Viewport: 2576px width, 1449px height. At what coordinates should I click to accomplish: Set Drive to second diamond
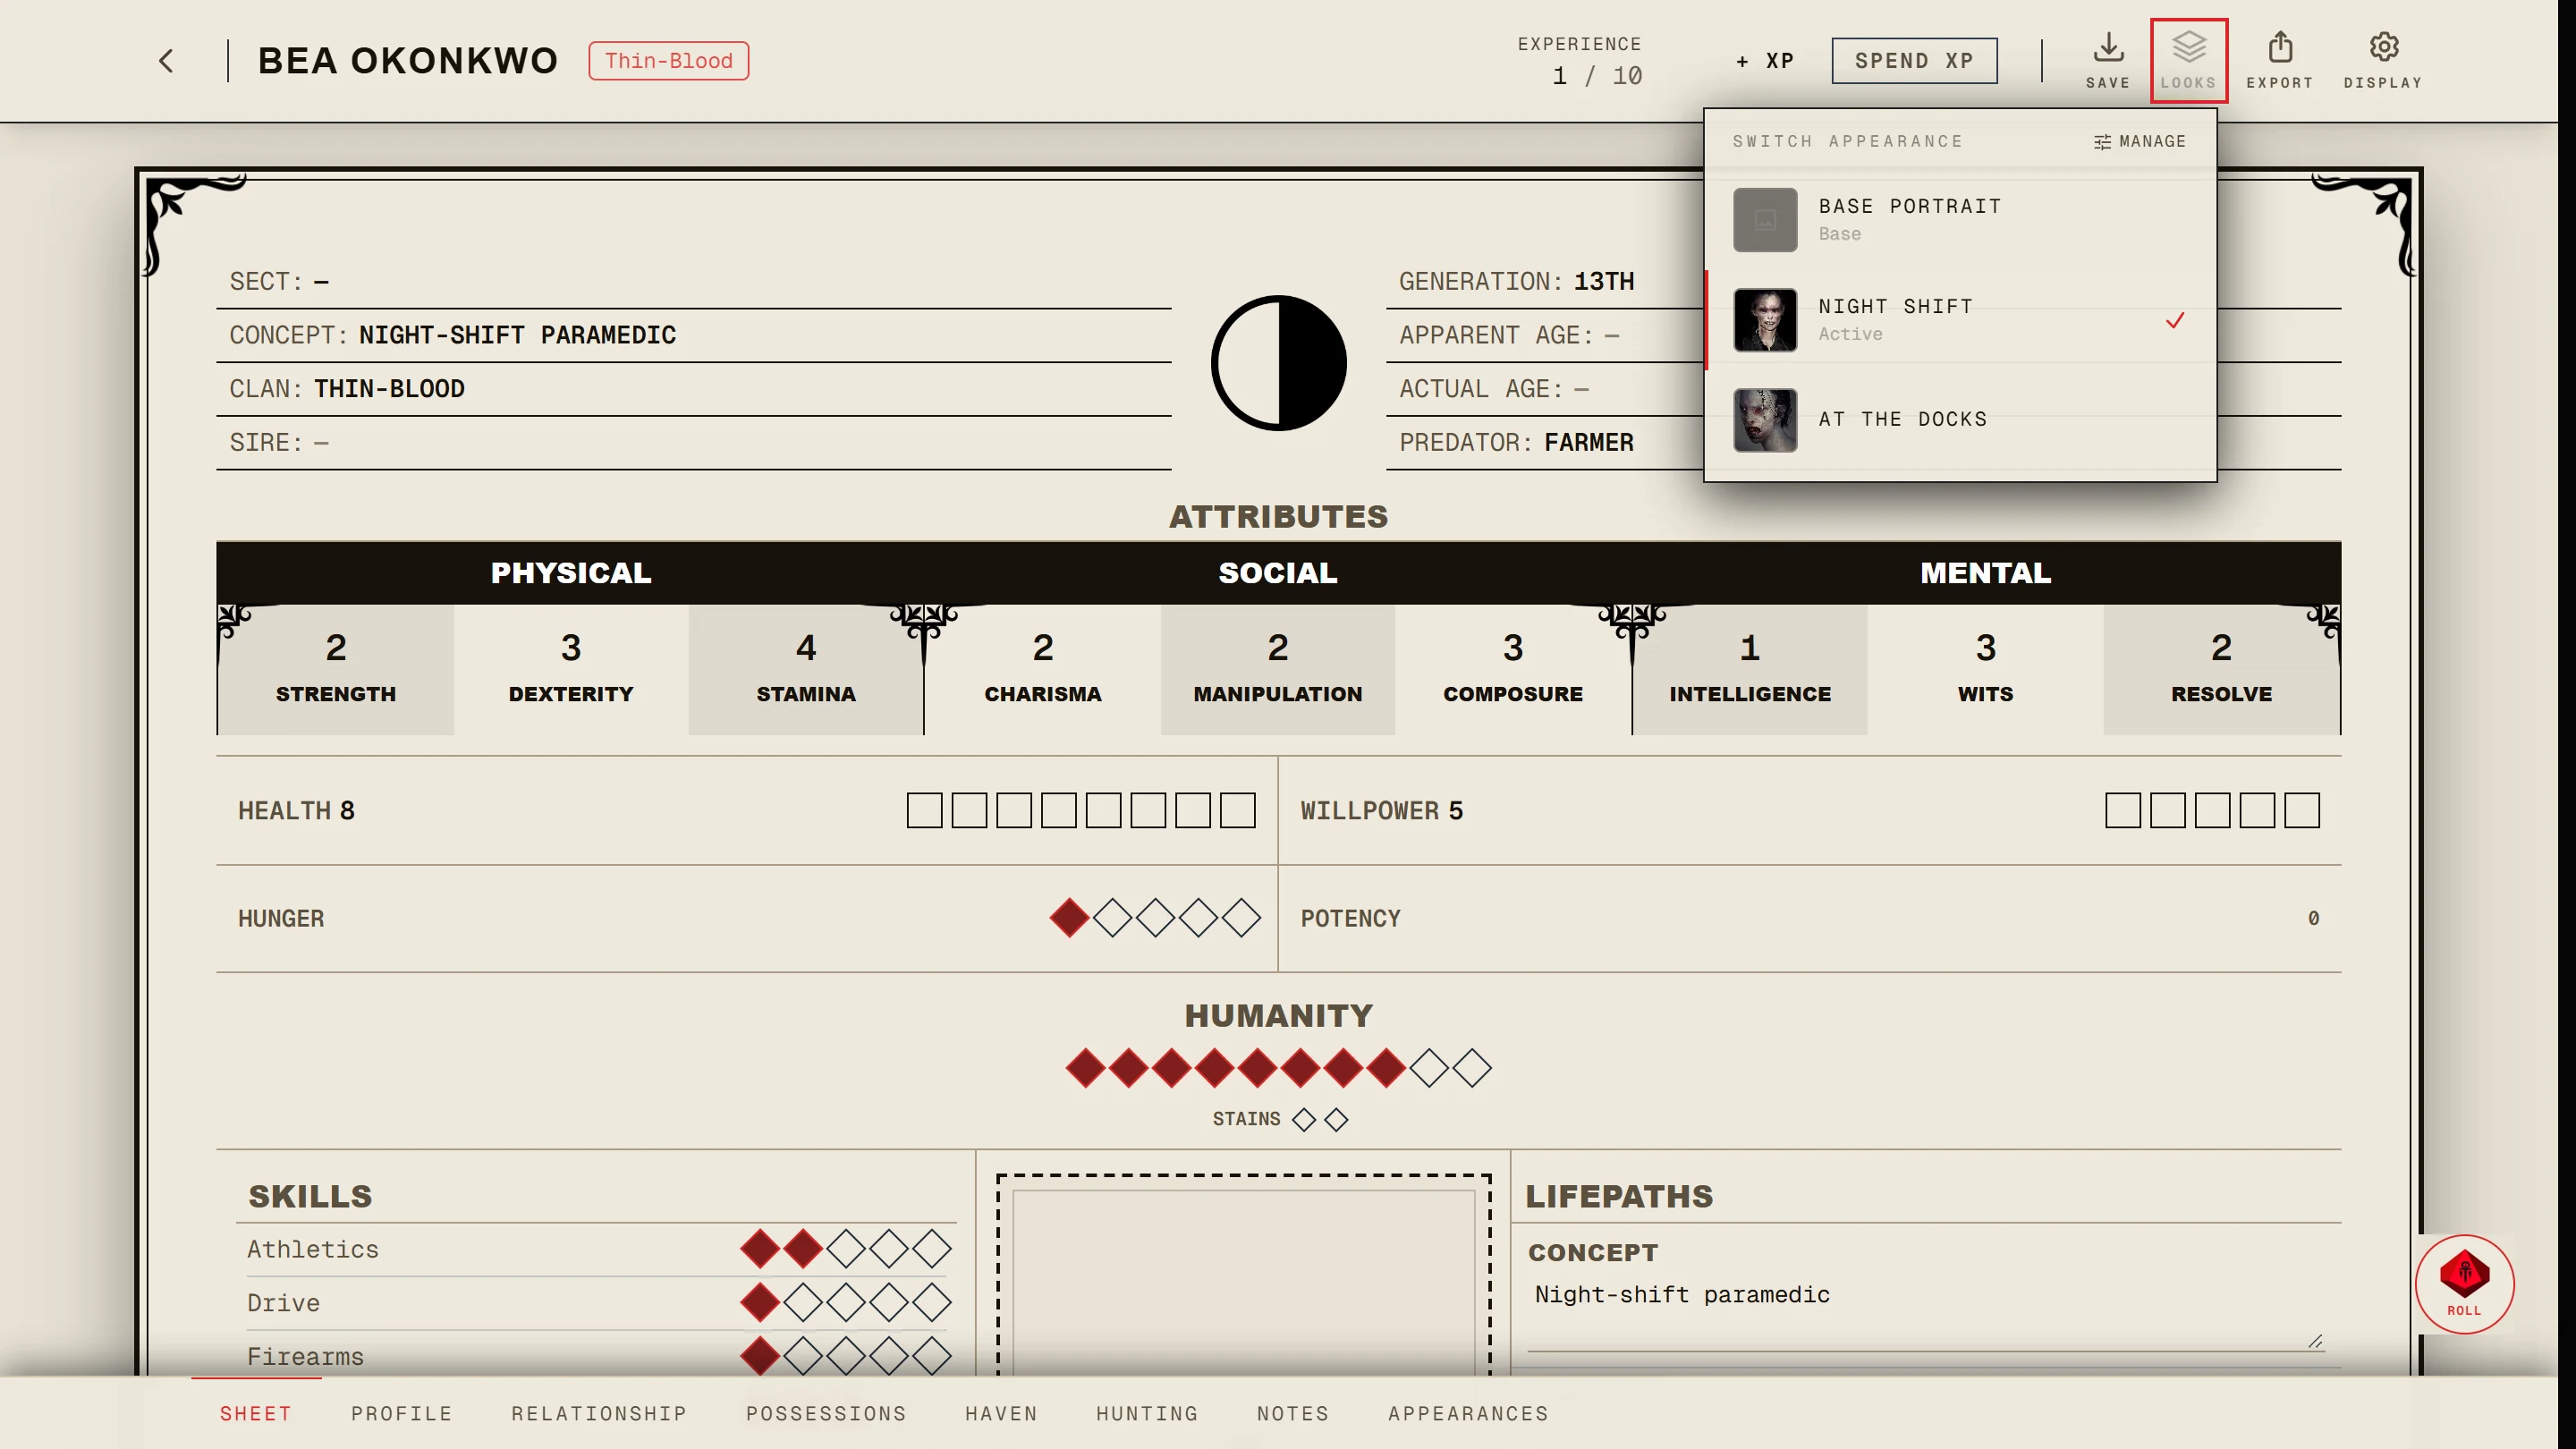(x=803, y=1302)
